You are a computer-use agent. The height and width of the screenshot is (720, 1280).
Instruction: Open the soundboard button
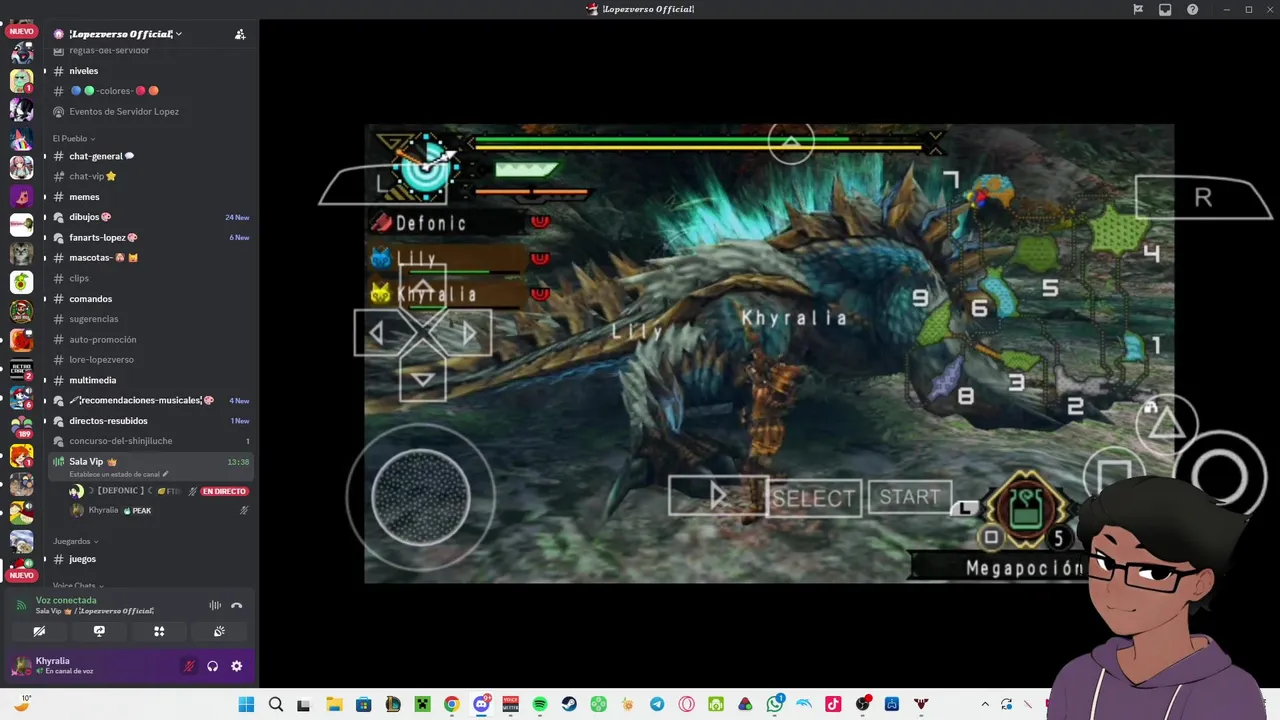(219, 631)
